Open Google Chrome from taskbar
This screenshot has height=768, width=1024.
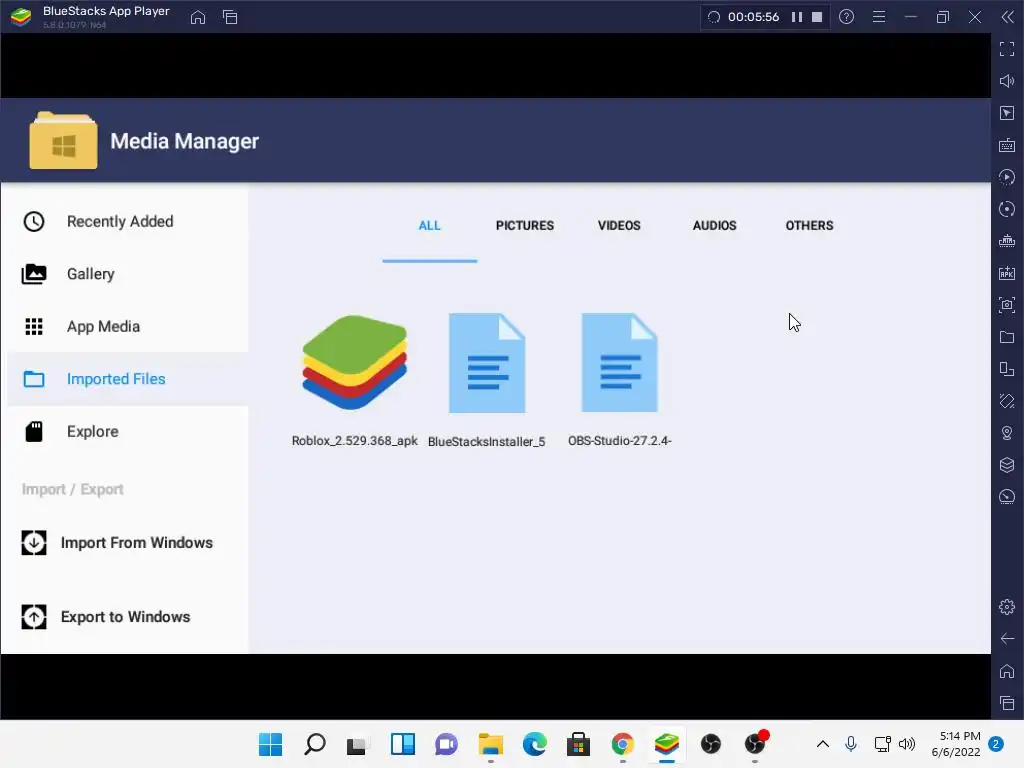click(622, 744)
